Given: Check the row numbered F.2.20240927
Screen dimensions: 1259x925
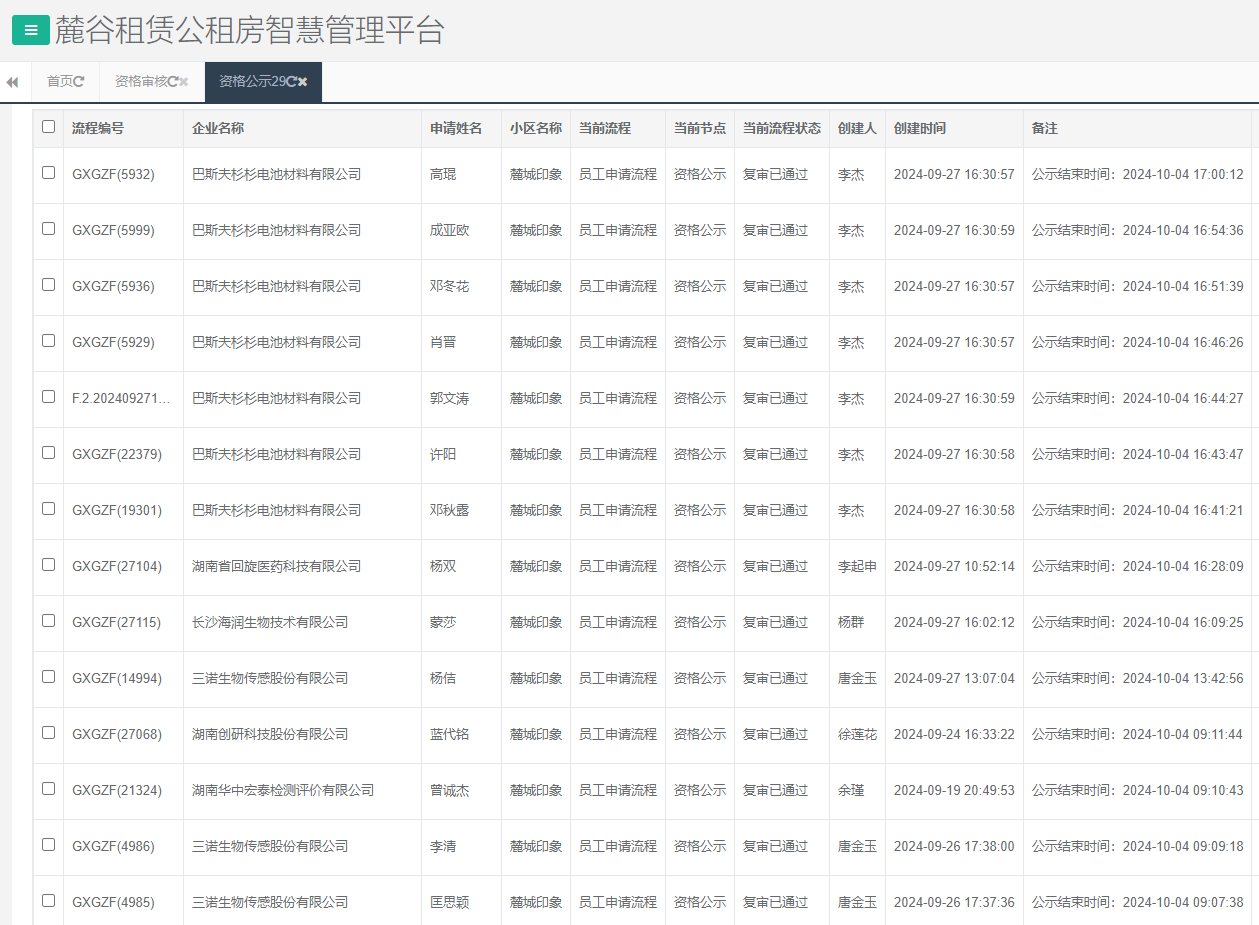Looking at the screenshot, I should (47, 398).
